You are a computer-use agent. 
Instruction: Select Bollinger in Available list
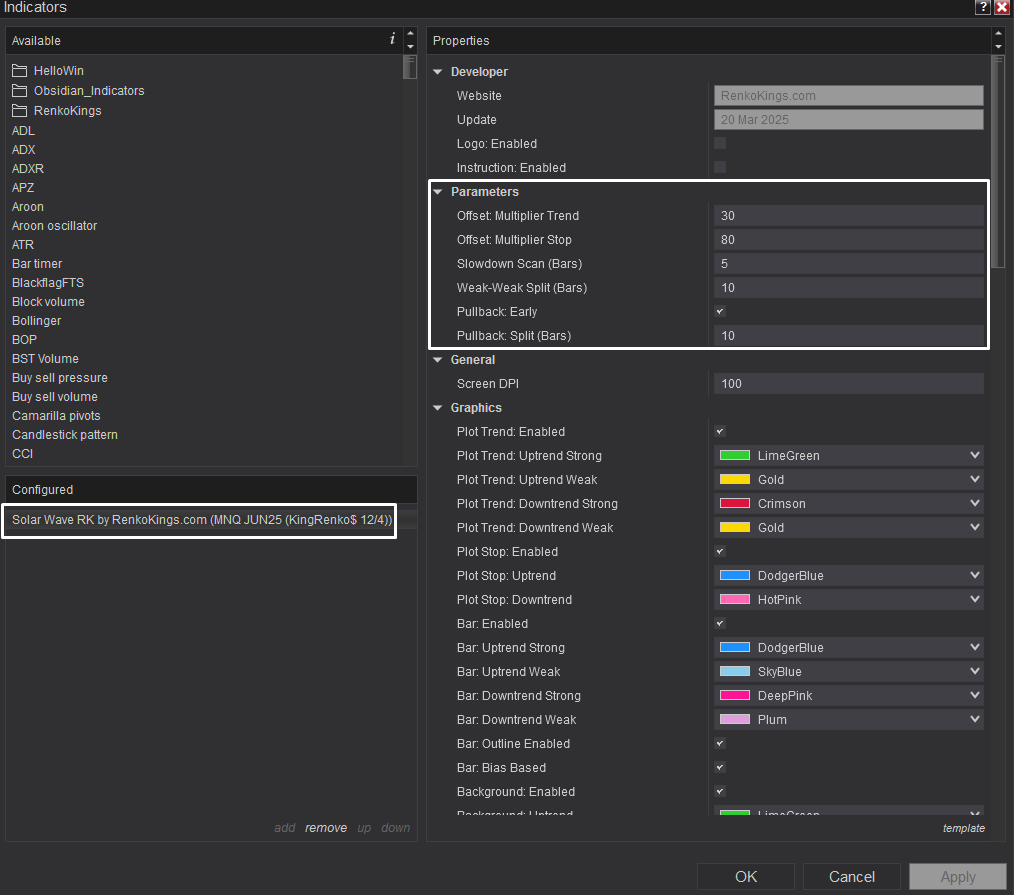[36, 321]
